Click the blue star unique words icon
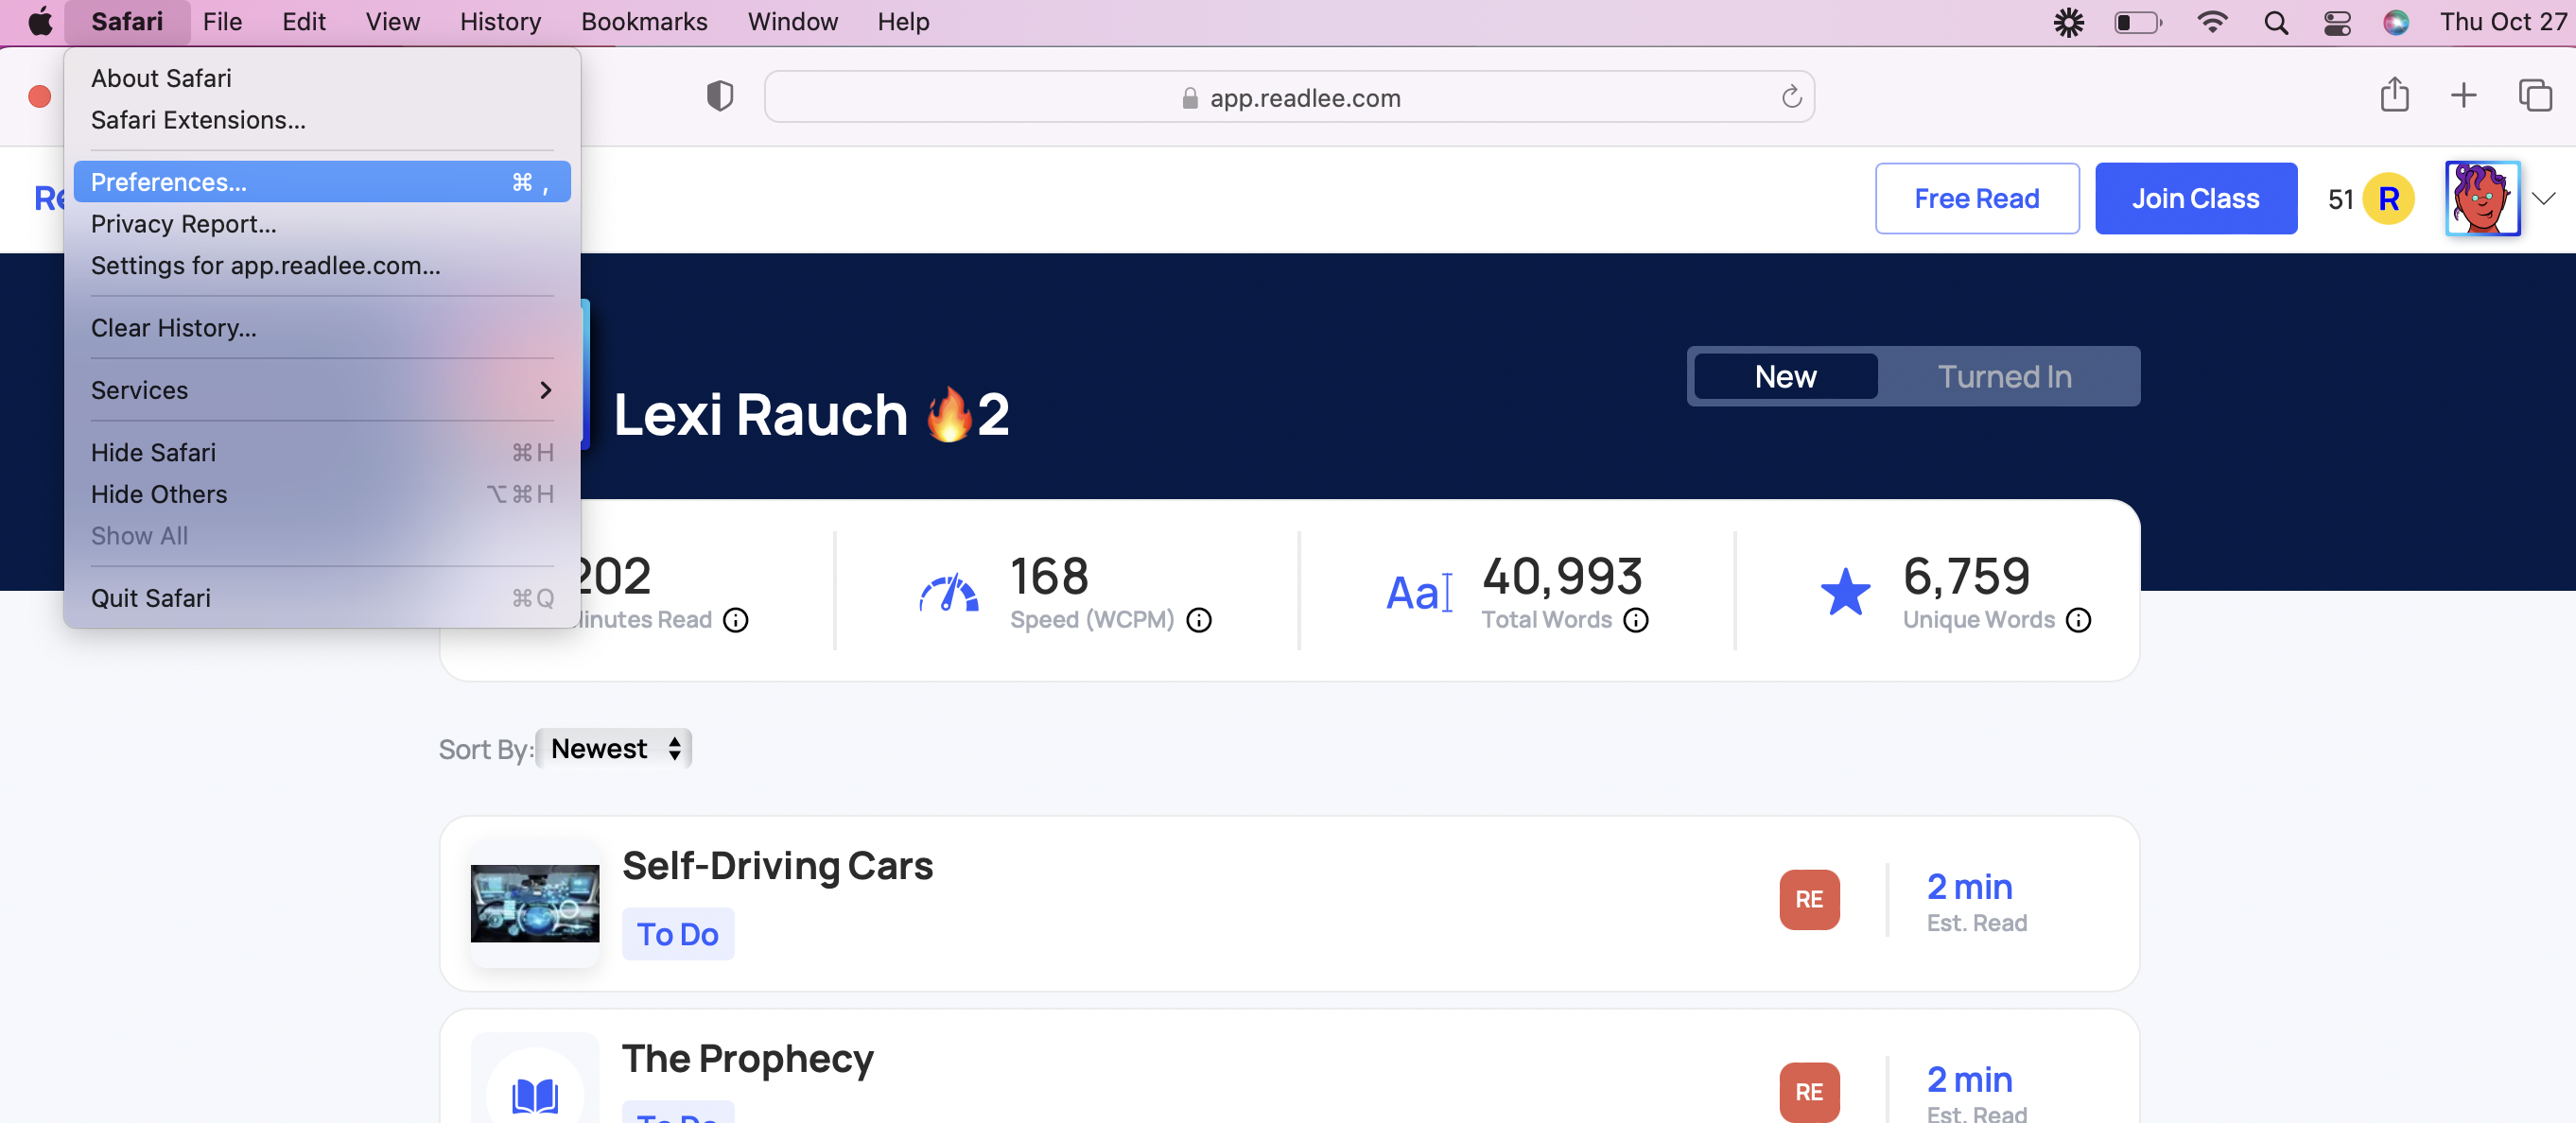 1845,591
